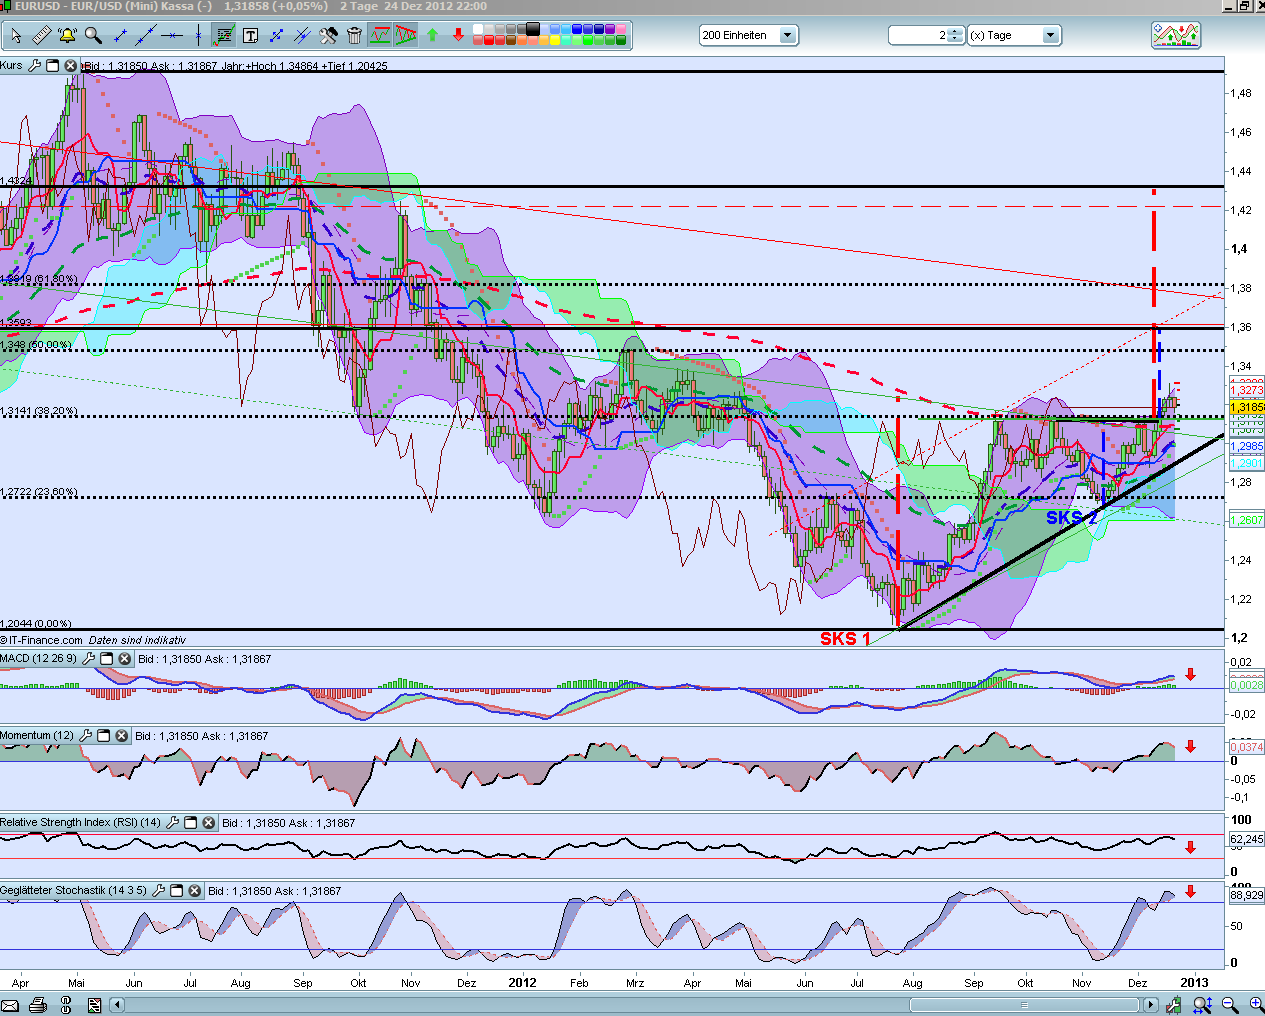Click Relative Strength Index (RSI) (14) label
The height and width of the screenshot is (1016, 1265).
click(x=80, y=822)
